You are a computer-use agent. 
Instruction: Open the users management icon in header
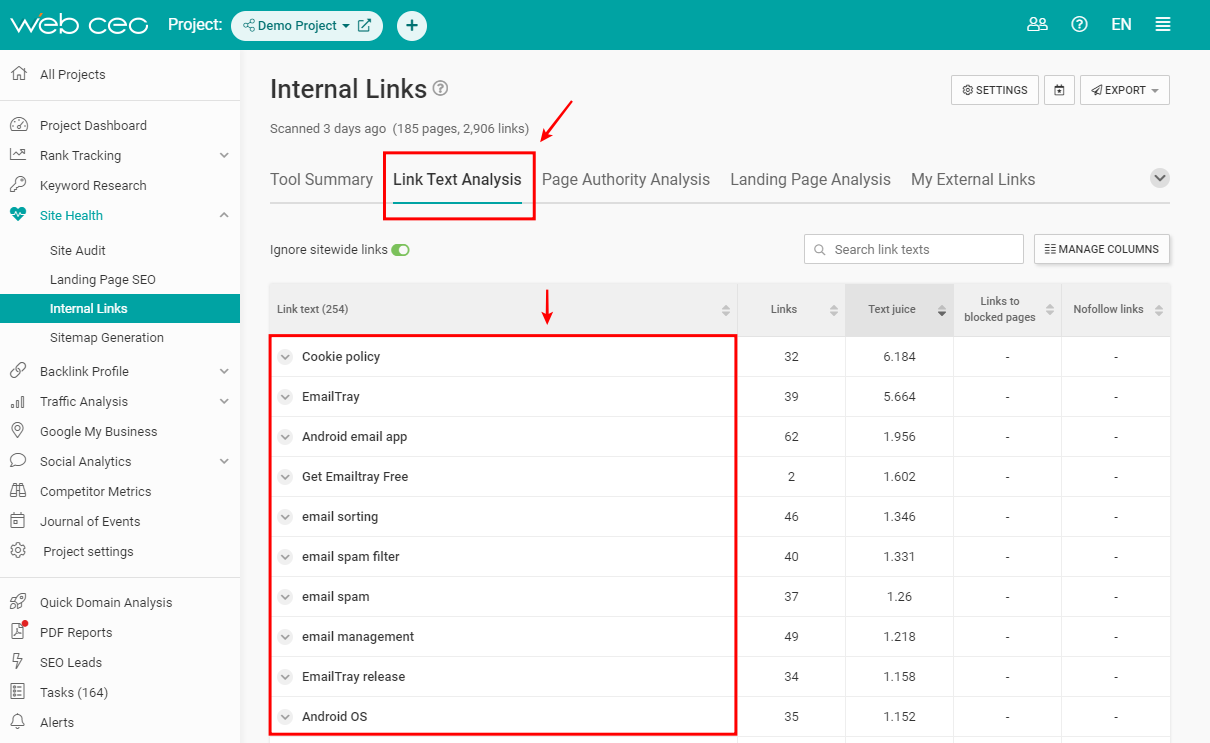point(1037,25)
